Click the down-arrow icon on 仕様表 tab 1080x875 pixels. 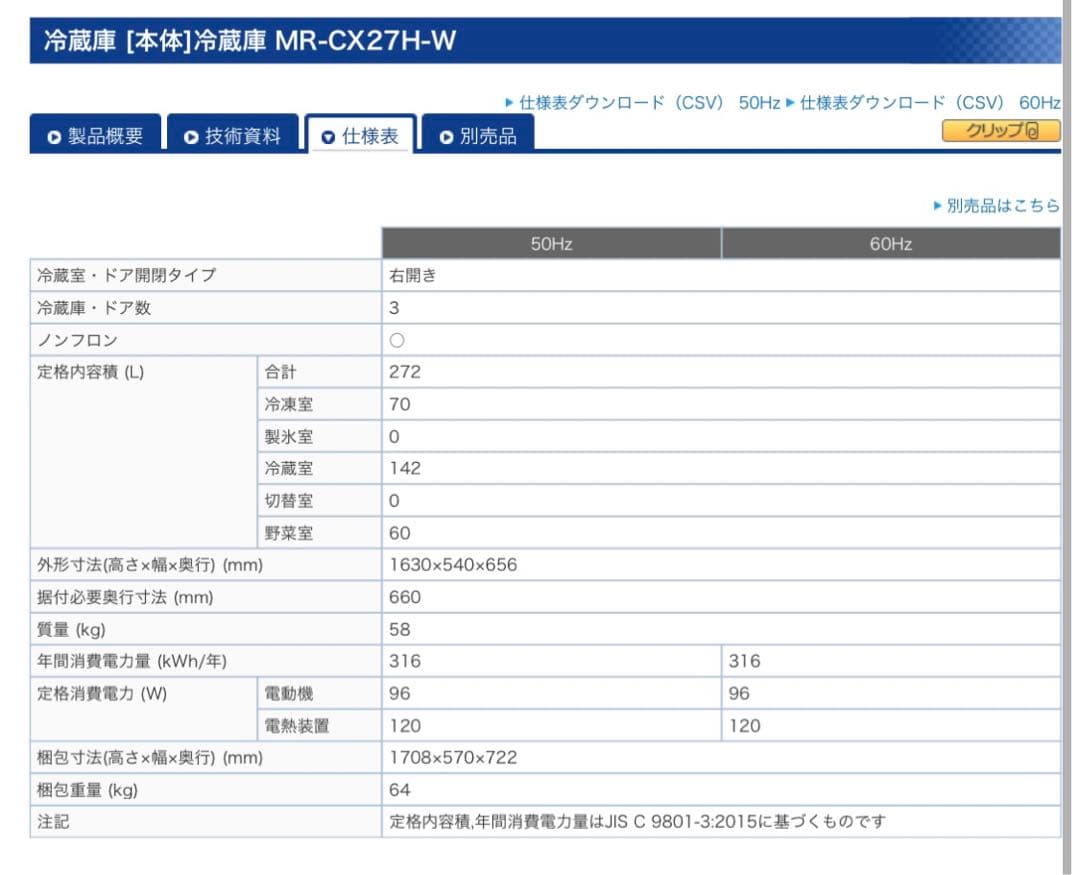point(325,134)
